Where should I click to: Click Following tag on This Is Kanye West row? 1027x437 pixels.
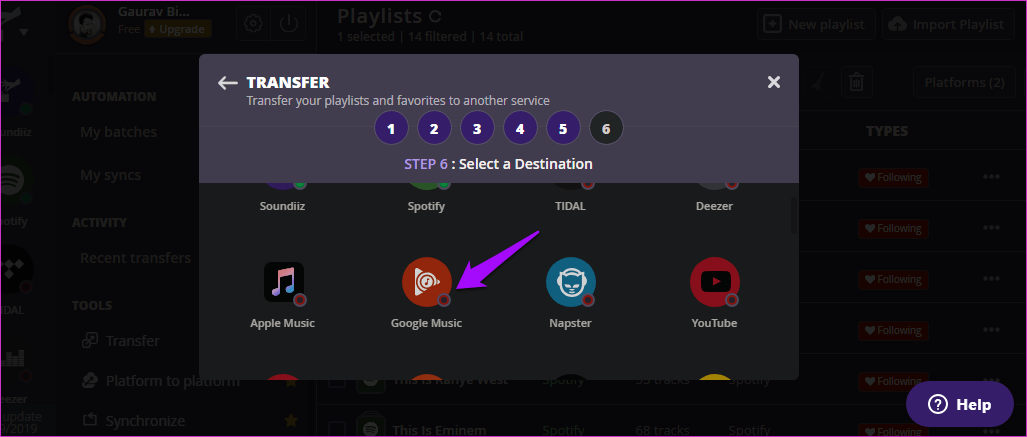[893, 381]
